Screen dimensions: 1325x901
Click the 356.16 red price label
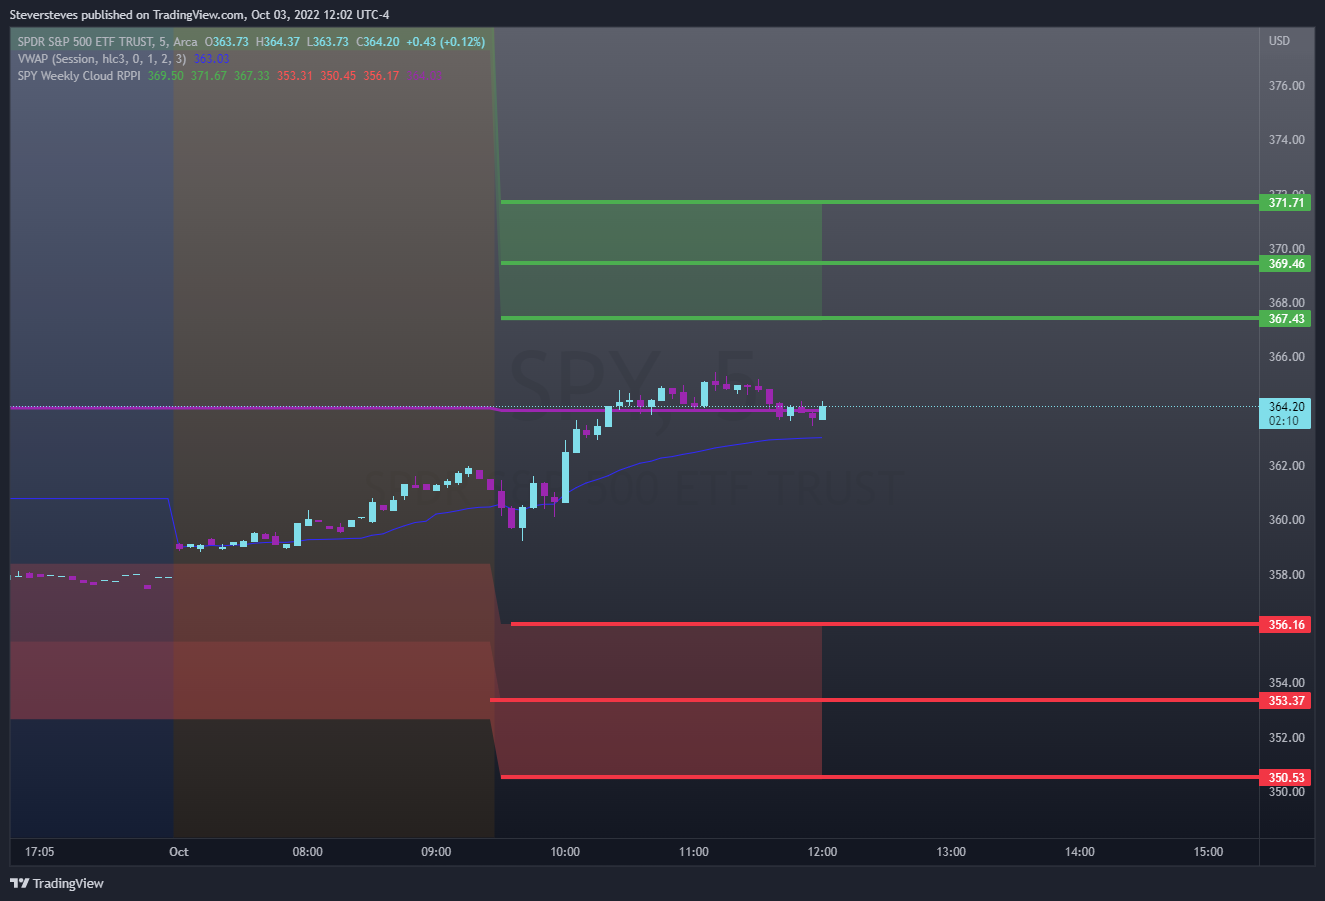pos(1286,625)
